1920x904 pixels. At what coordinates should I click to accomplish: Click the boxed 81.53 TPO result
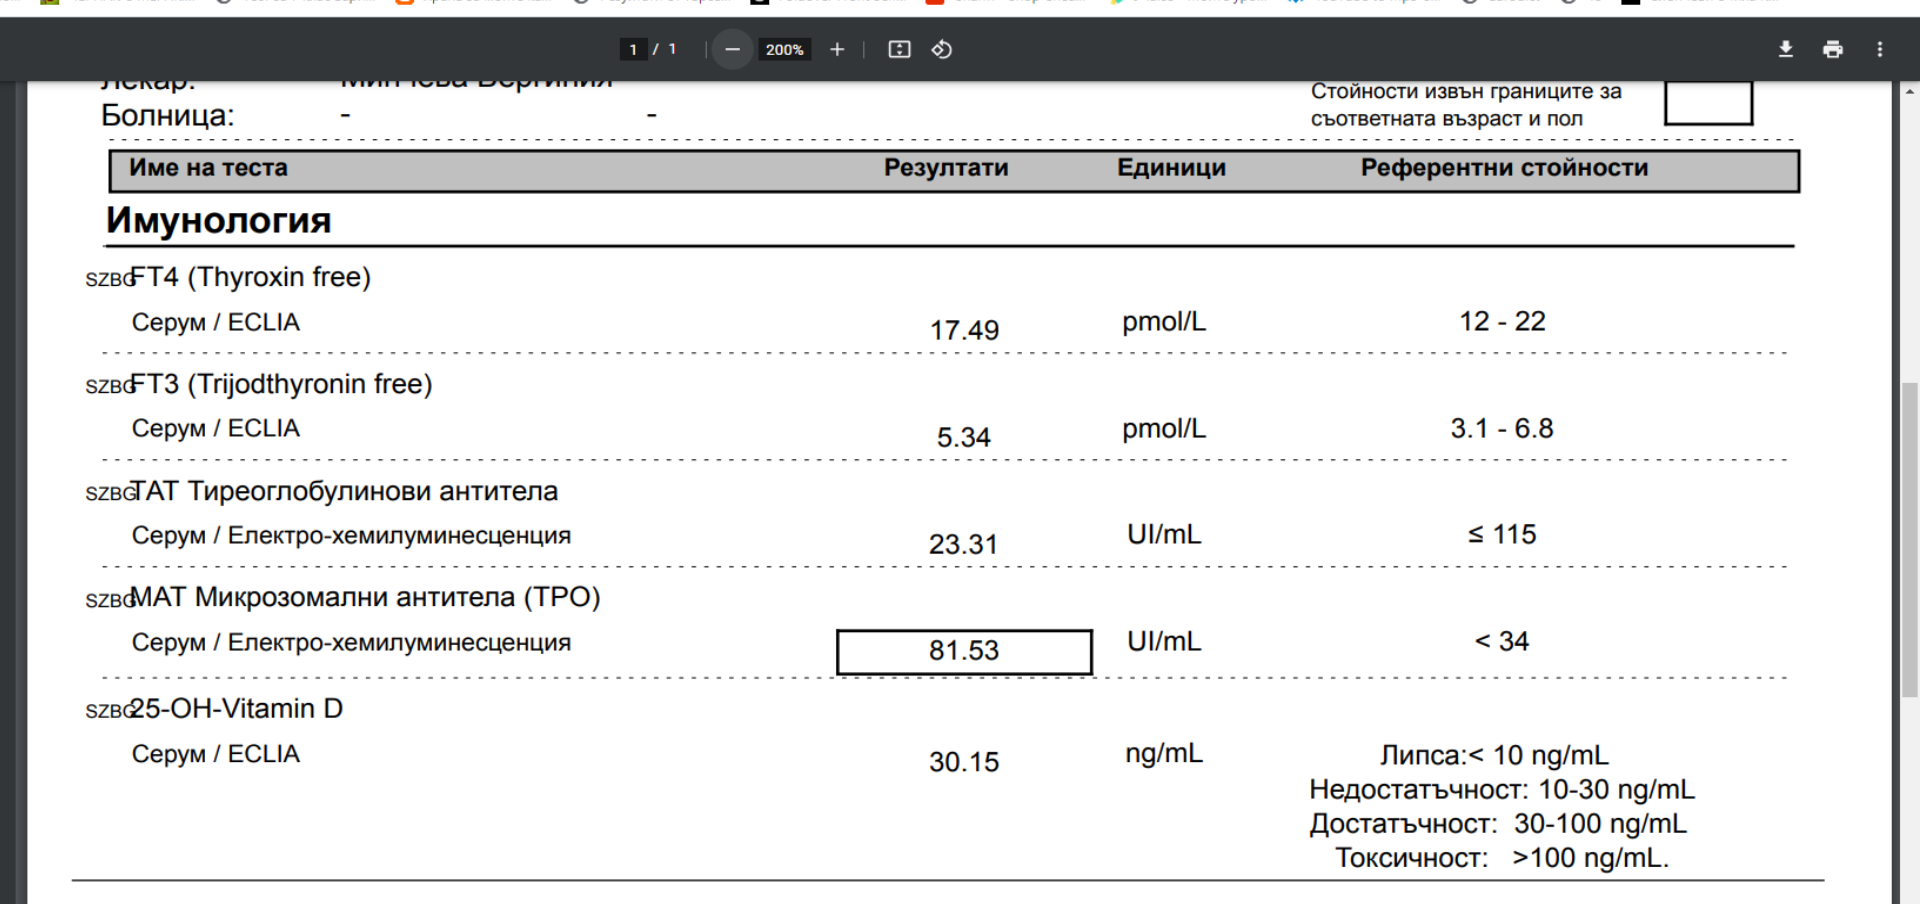[x=963, y=651]
